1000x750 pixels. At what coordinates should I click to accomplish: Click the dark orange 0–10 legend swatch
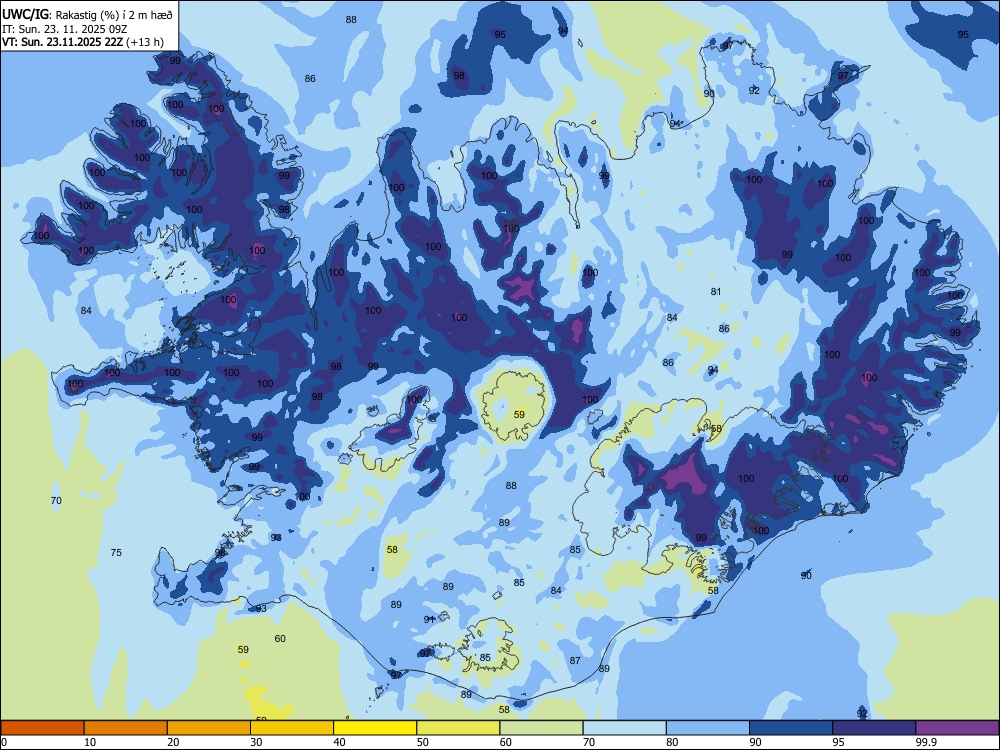[42, 728]
